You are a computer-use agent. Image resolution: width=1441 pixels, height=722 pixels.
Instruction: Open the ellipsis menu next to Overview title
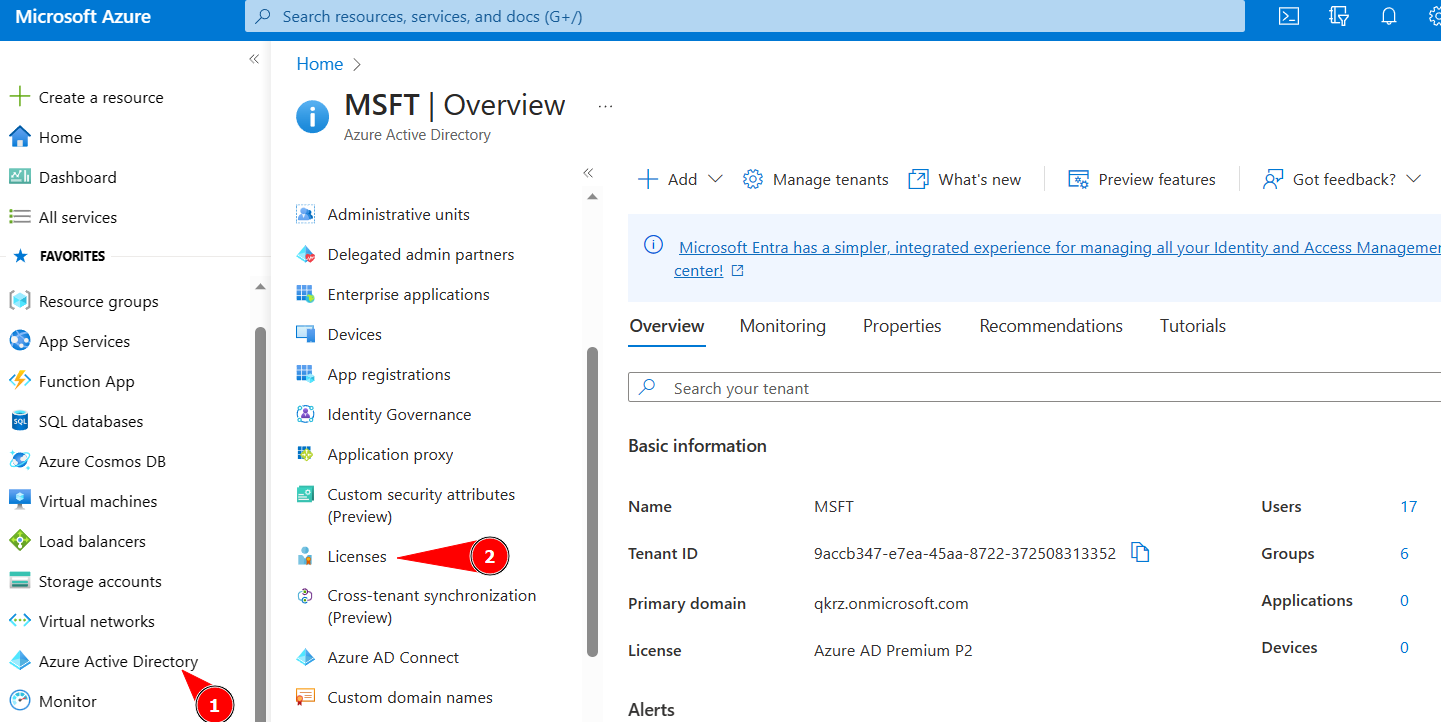tap(605, 106)
